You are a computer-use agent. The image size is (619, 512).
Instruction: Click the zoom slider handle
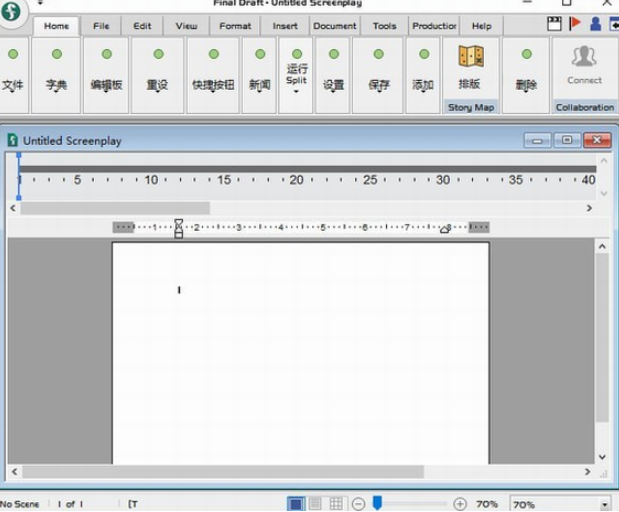[377, 503]
